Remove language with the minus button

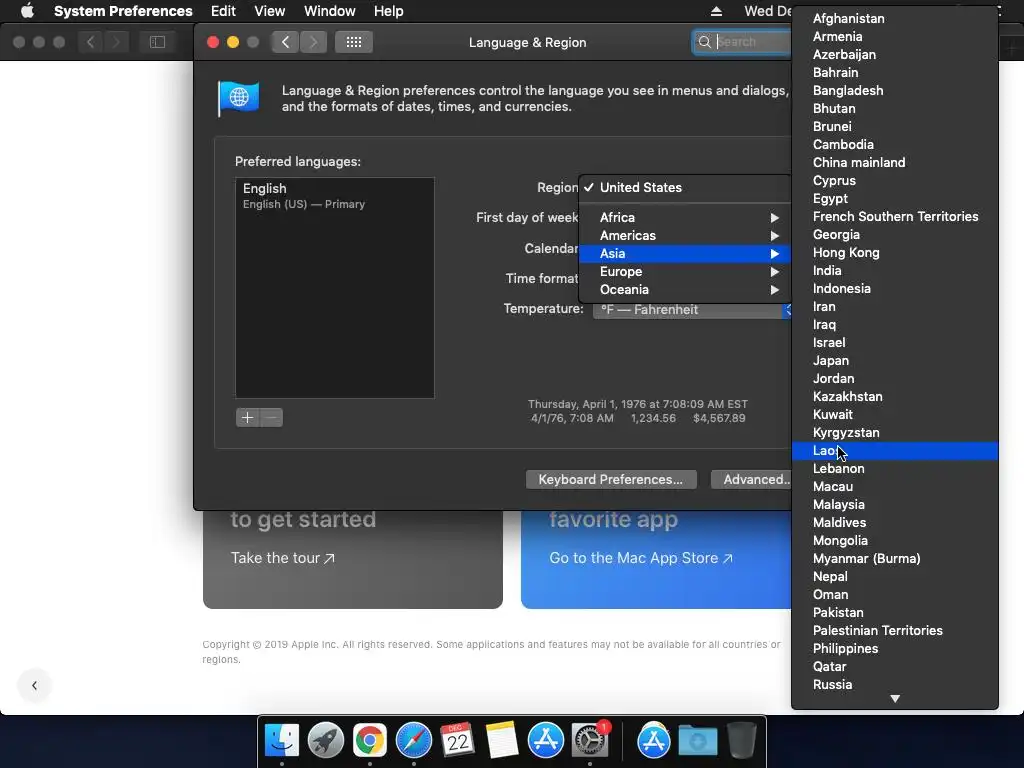[x=272, y=417]
